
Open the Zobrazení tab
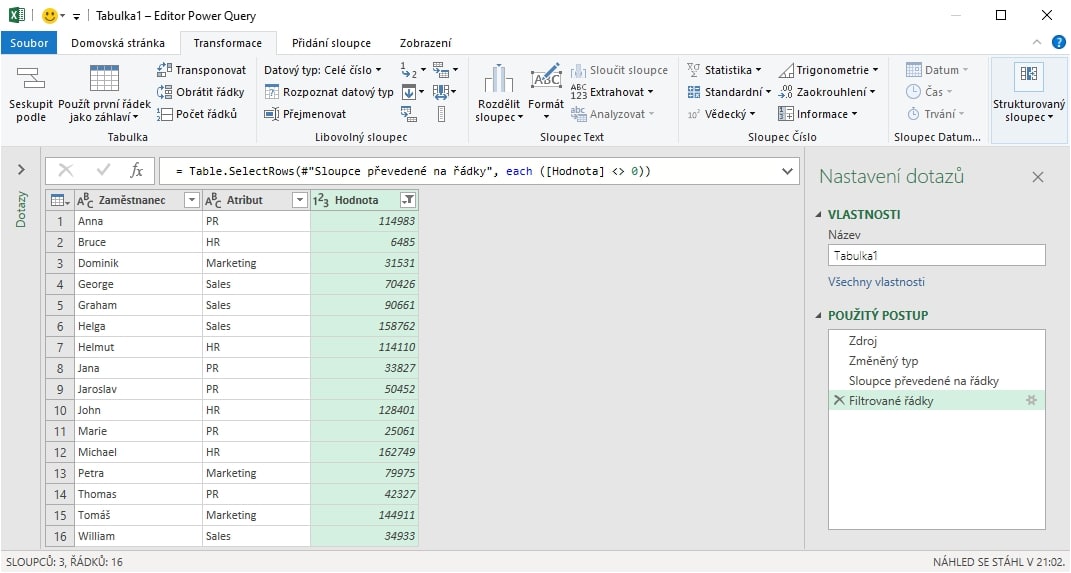click(x=426, y=43)
